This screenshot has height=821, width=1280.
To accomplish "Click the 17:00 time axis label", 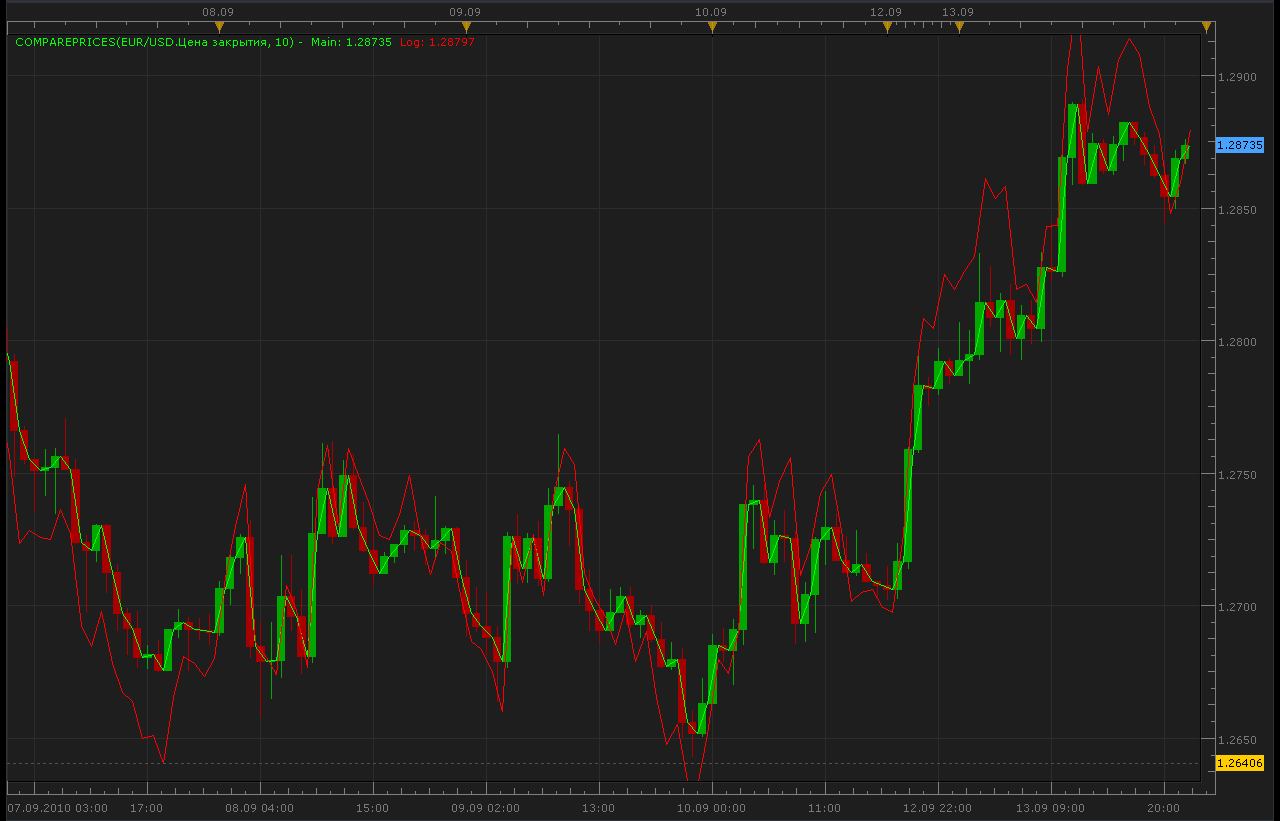I will point(147,807).
